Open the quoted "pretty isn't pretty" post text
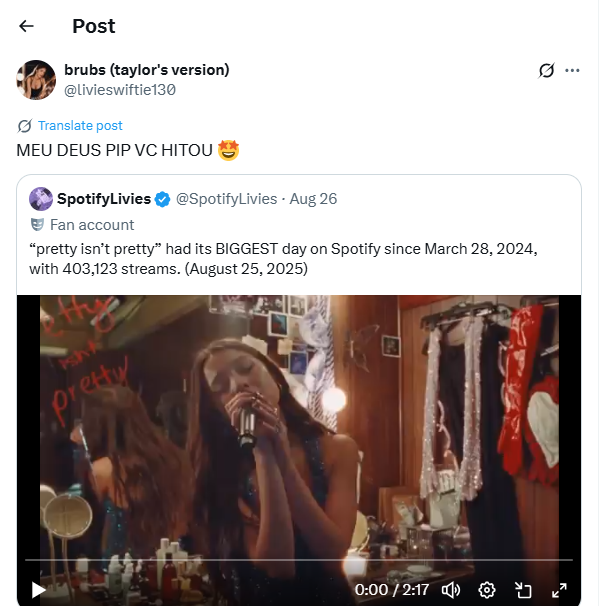Screen dimensions: 600x606 point(280,259)
